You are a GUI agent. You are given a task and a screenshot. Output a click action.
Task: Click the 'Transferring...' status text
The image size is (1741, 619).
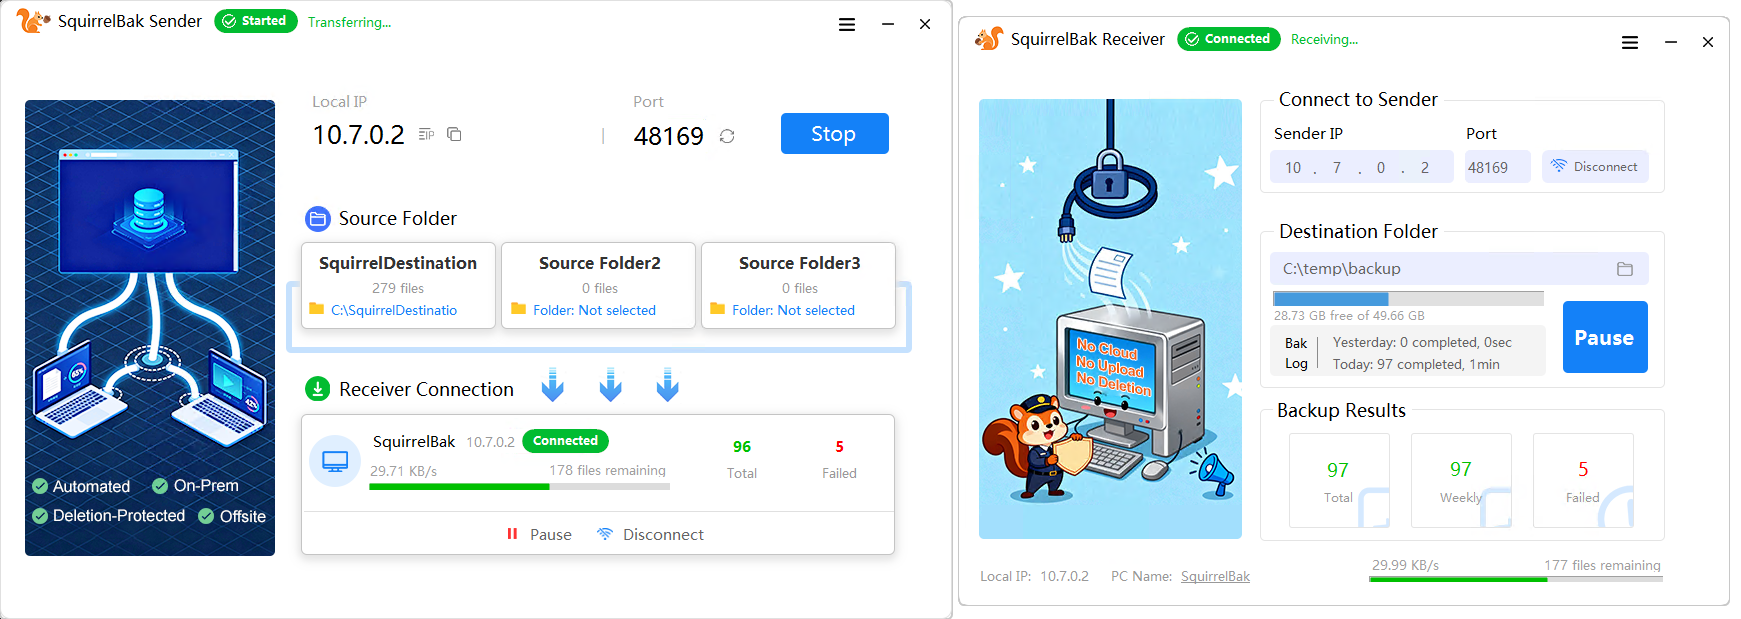[349, 22]
